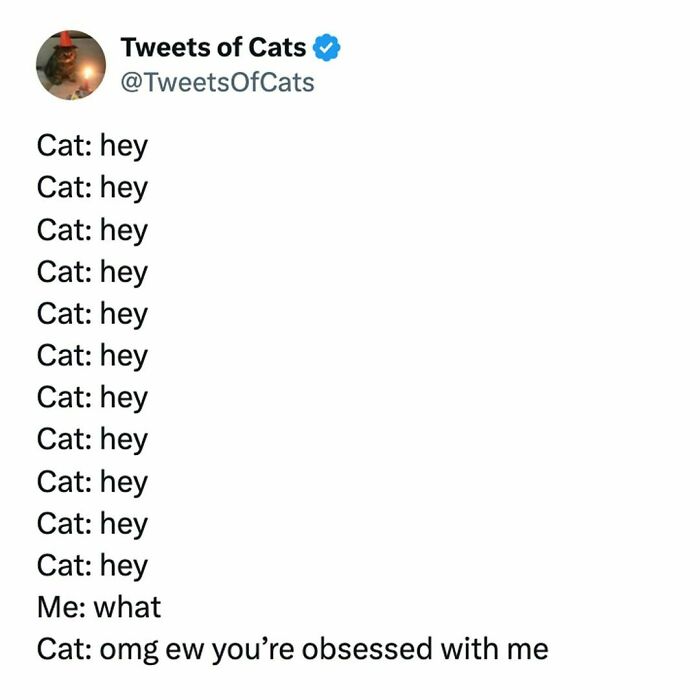Screen dimensions: 700x700
Task: Open the Tweets of Cats display name
Action: [213, 47]
